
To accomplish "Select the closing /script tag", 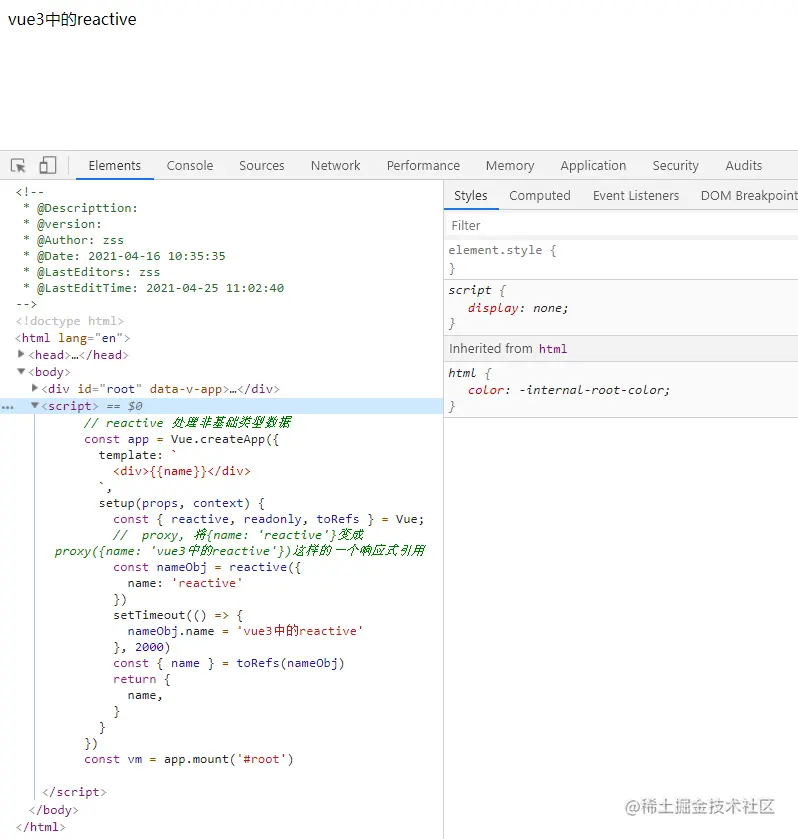I will pos(74,792).
